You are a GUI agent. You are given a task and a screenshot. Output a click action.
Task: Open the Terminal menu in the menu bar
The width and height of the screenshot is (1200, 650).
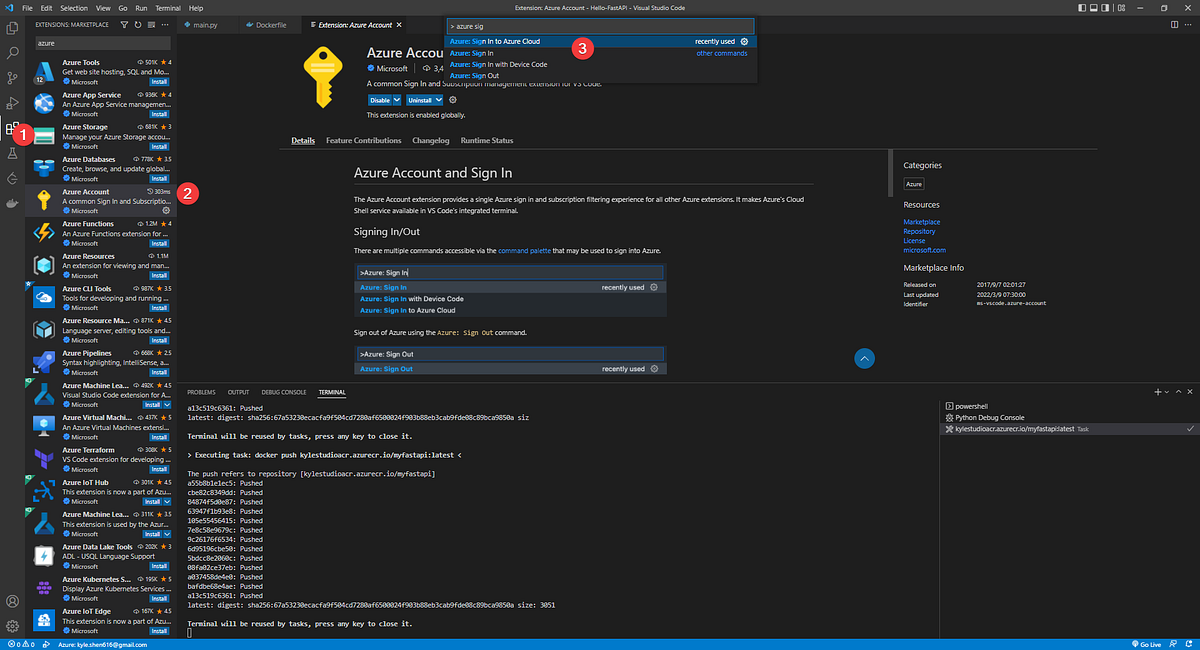pos(167,6)
